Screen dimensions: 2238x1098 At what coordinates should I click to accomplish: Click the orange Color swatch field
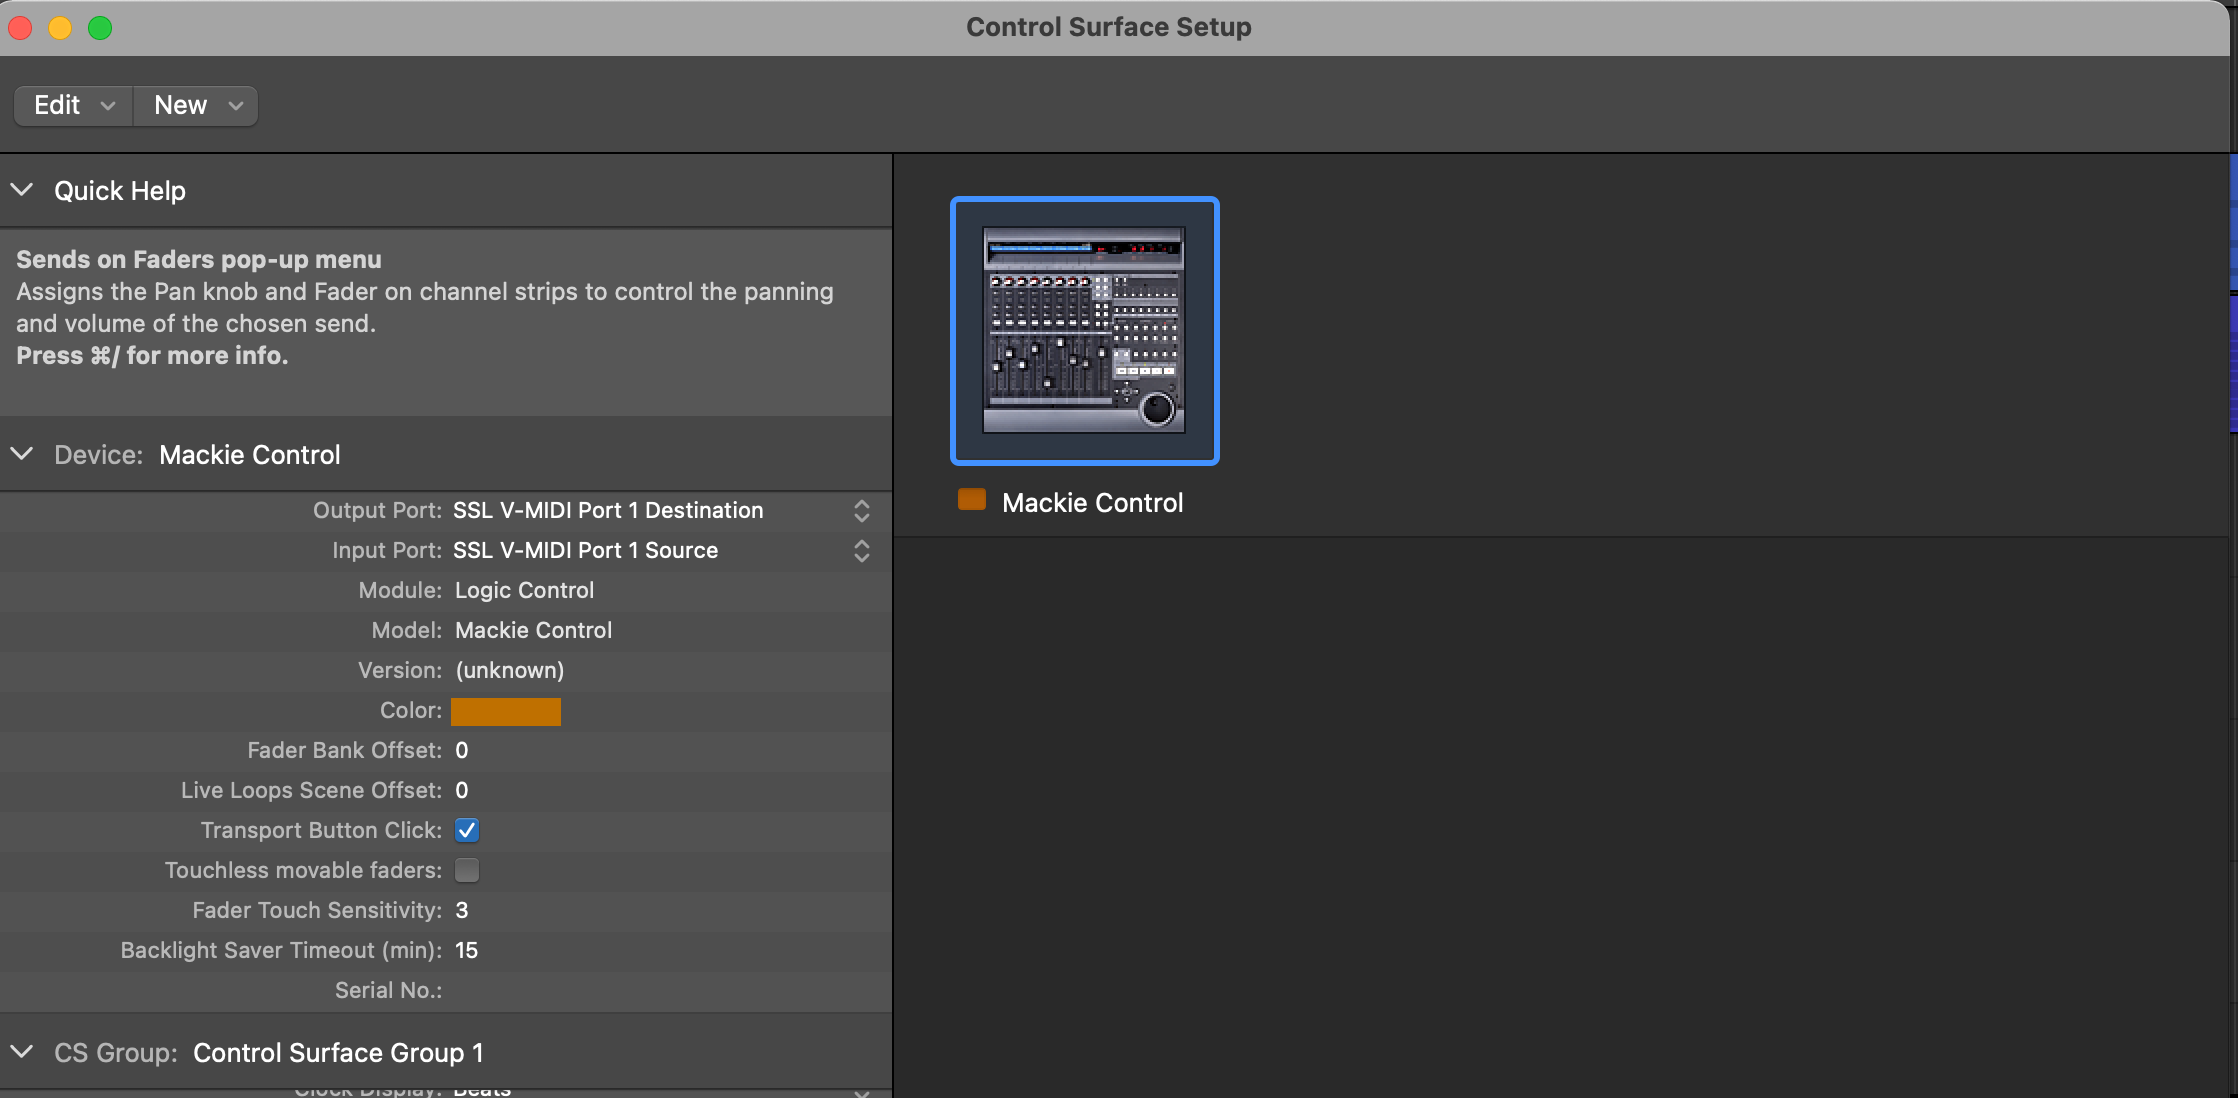click(x=506, y=711)
